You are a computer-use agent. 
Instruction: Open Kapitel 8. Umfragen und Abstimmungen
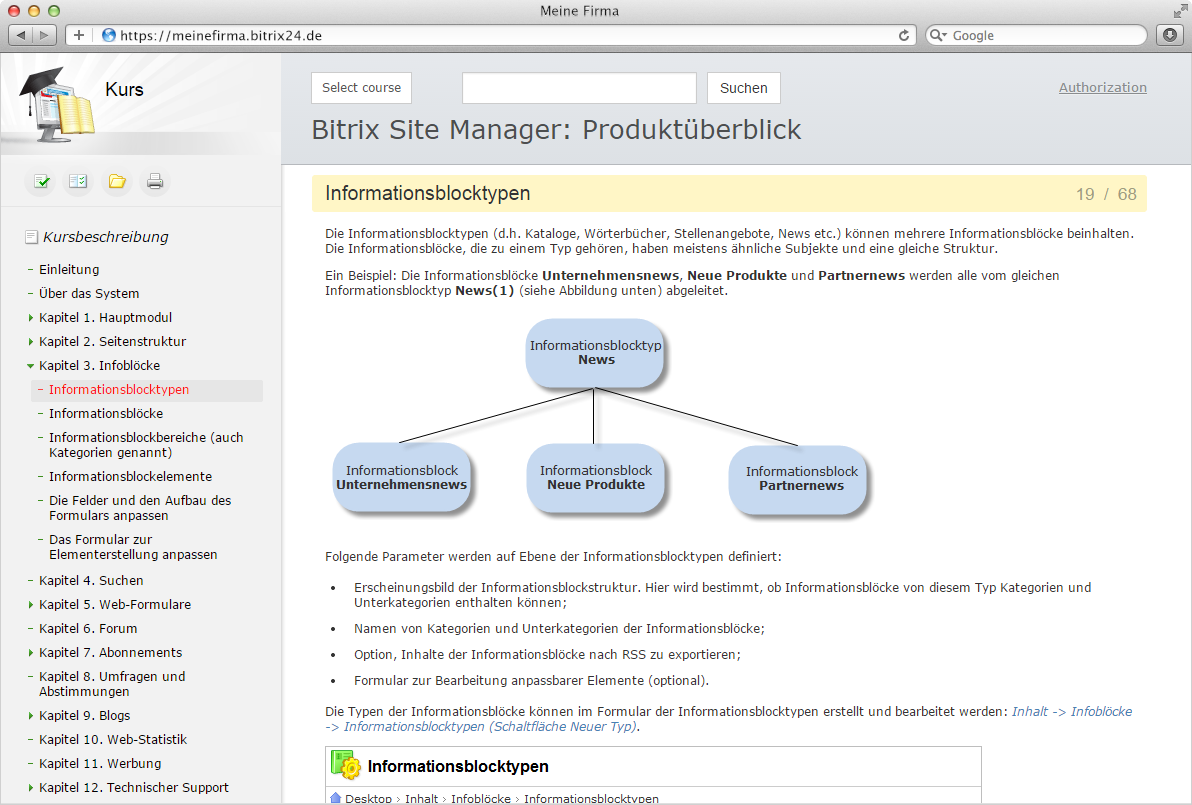tap(113, 684)
